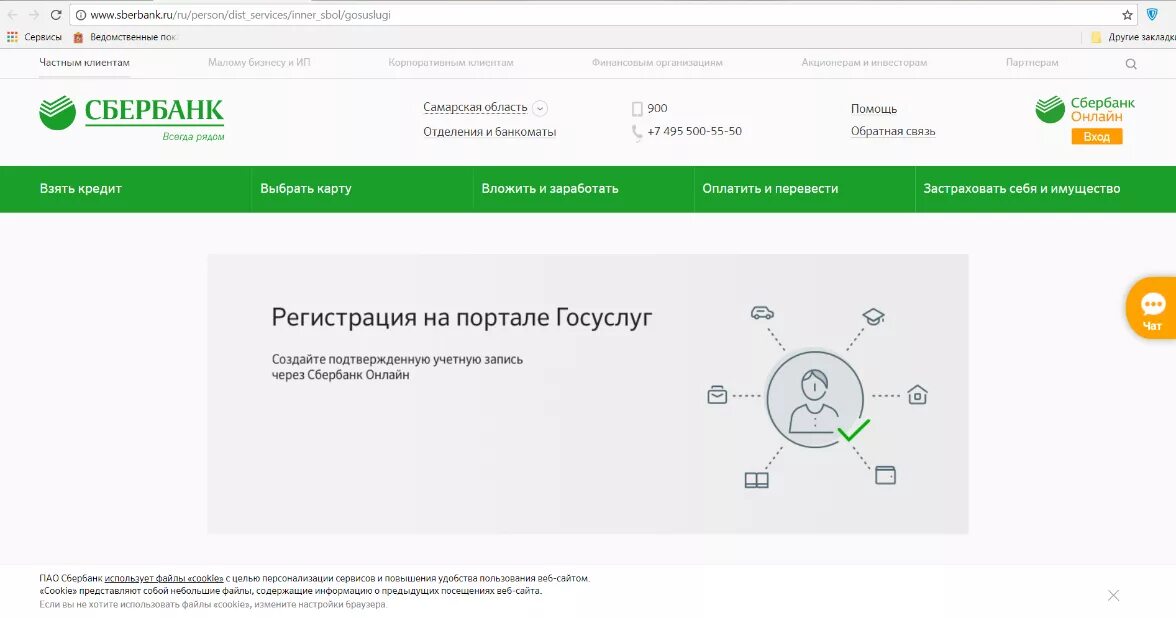Screen dimensions: 1176x618
Task: Click the Регистрация на портале Госуслуг heading
Action: coord(462,317)
